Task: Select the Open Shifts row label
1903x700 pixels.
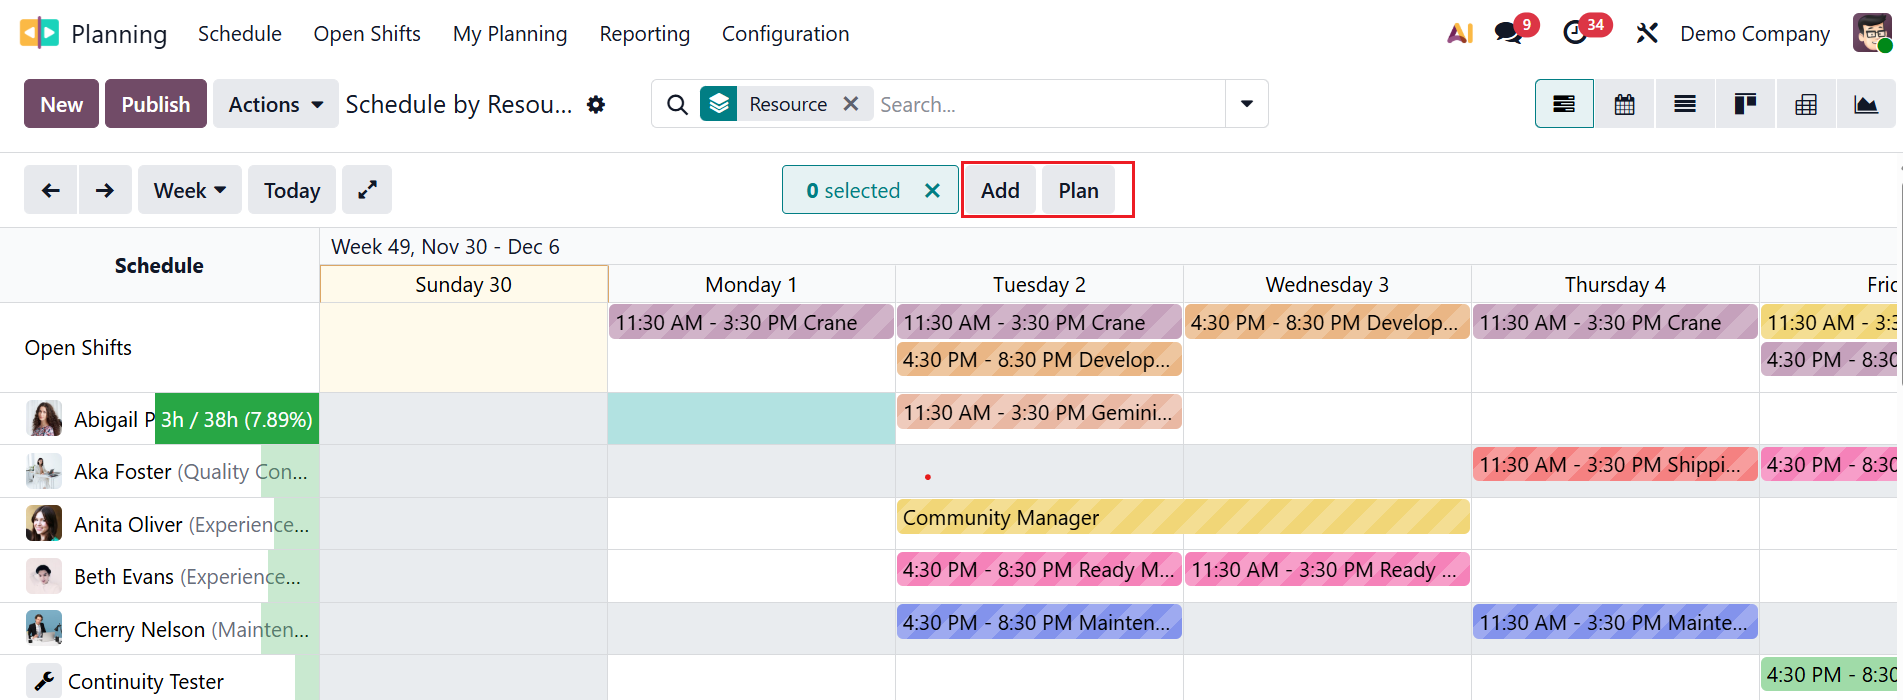Action: [x=78, y=347]
